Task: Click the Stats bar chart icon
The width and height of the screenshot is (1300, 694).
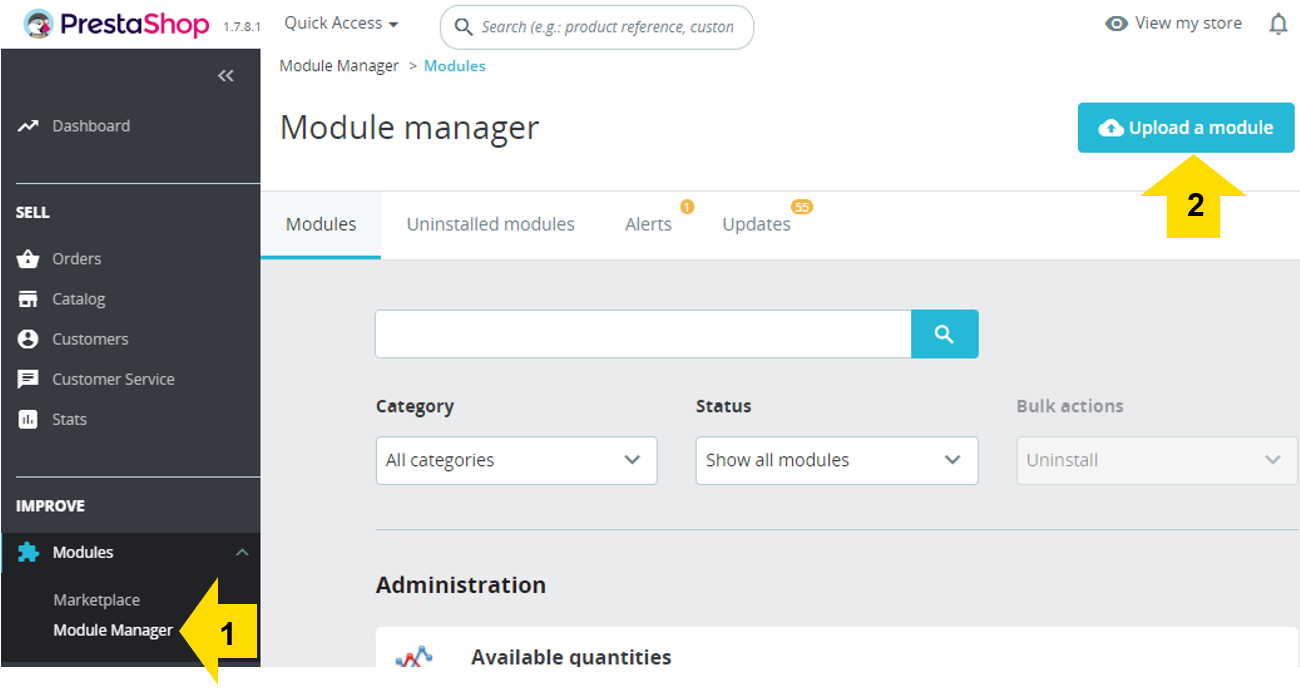Action: 28,419
